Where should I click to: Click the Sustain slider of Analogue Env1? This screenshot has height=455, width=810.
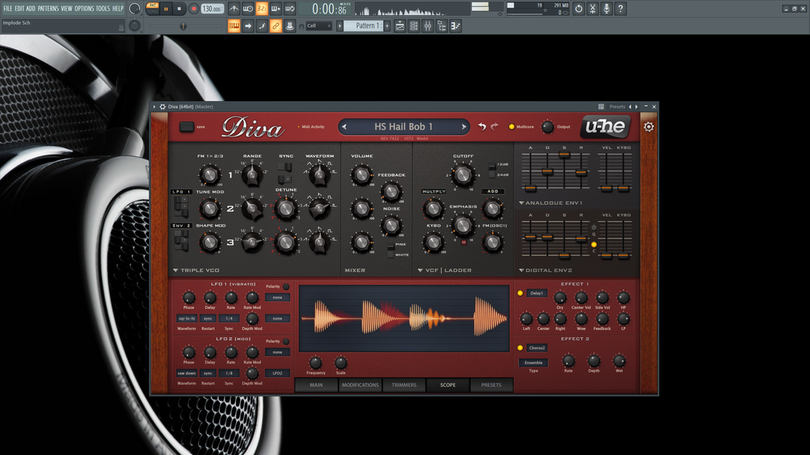pos(564,154)
